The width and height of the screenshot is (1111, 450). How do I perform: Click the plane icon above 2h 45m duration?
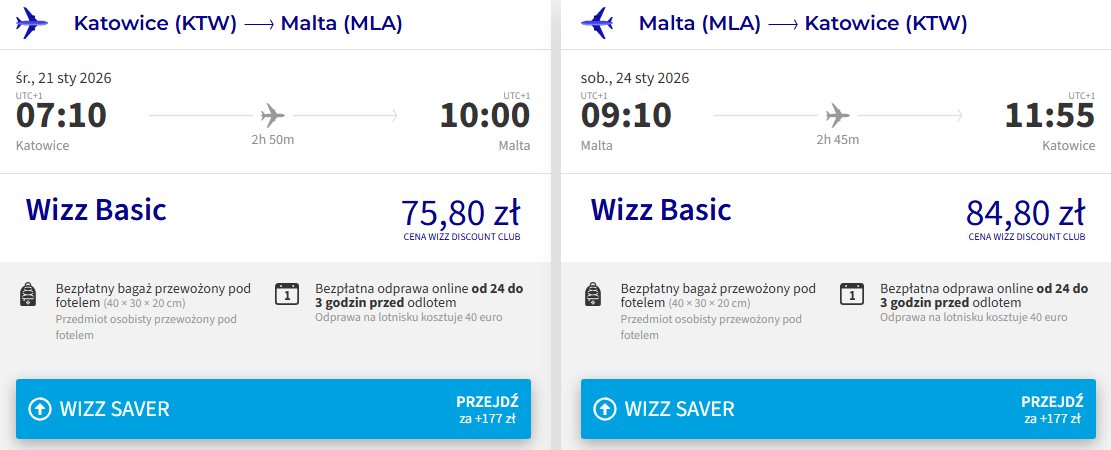point(837,113)
